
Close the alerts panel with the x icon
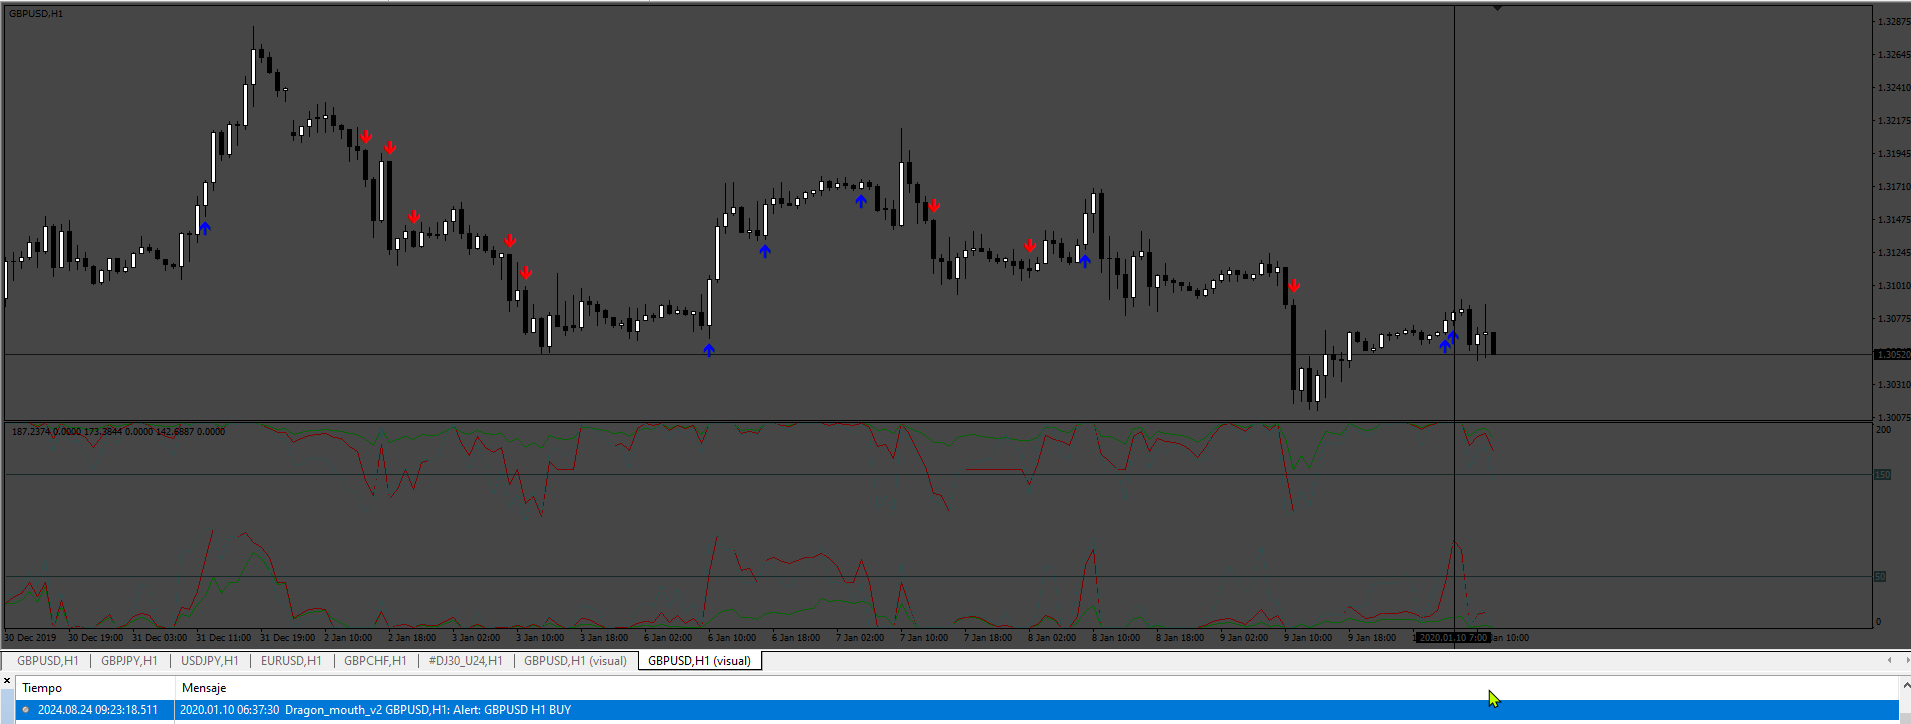coord(7,680)
